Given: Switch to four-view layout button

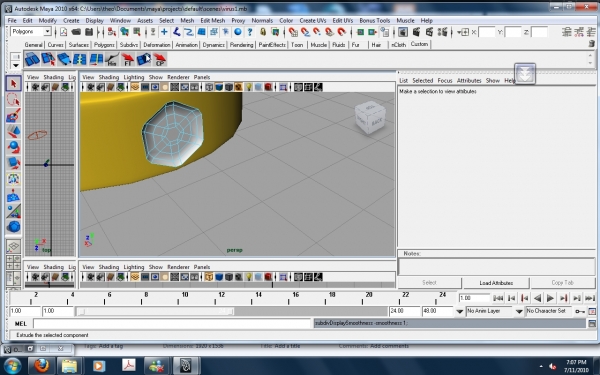Looking at the screenshot, I should click(14, 262).
